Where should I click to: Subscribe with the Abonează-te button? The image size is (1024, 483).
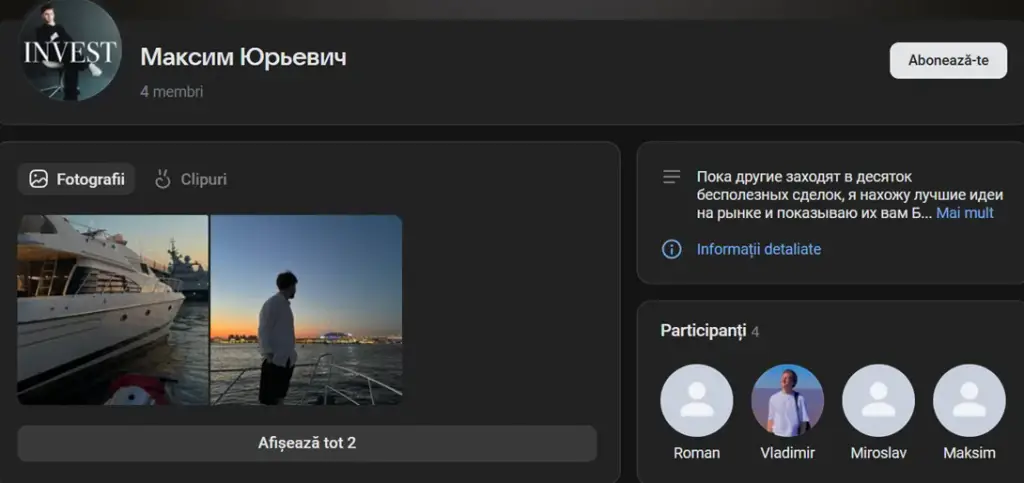pyautogui.click(x=948, y=61)
